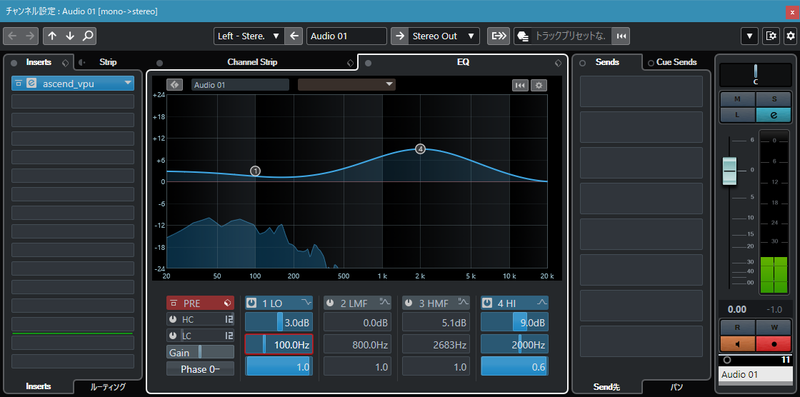Click the Edit channel 'e' button
This screenshot has height=397, width=800.
tap(773, 115)
